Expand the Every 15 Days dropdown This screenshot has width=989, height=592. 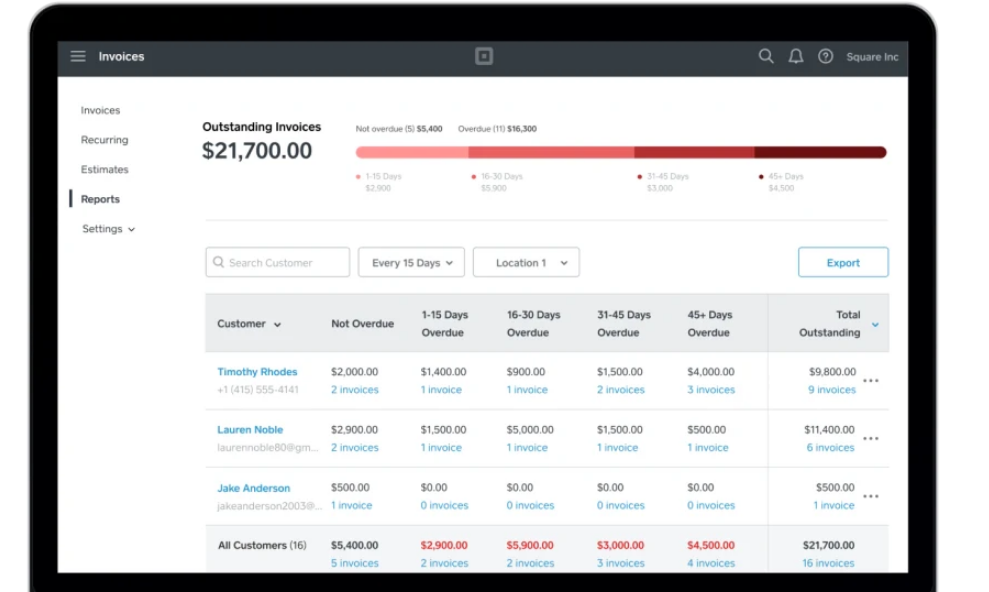pos(411,263)
